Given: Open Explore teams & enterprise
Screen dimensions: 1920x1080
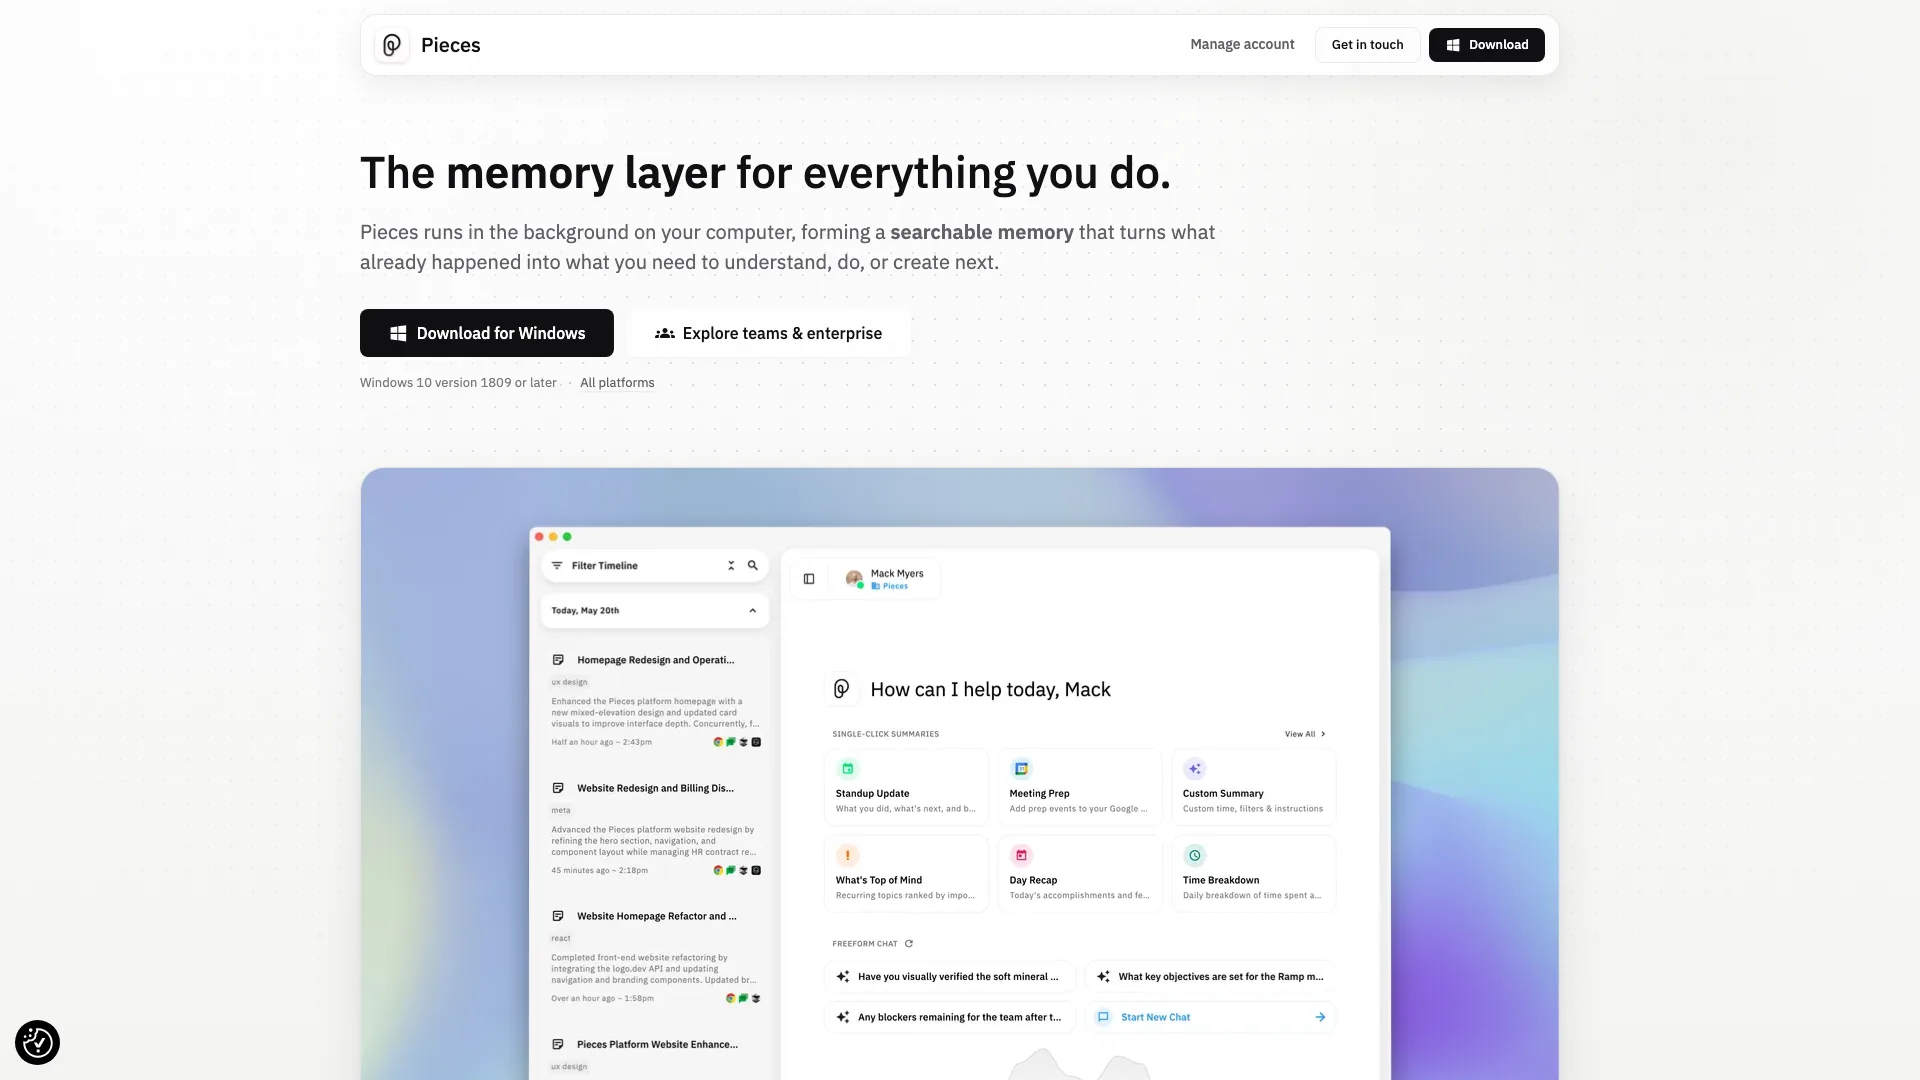Looking at the screenshot, I should click(x=768, y=333).
